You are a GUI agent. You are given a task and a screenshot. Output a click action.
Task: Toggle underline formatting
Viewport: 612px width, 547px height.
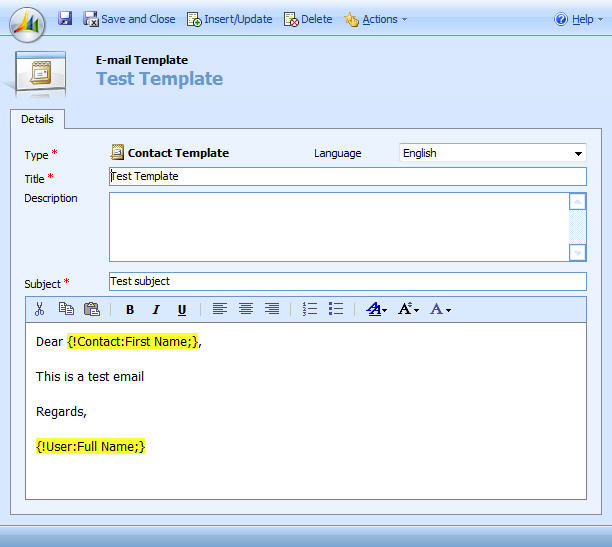pos(182,309)
